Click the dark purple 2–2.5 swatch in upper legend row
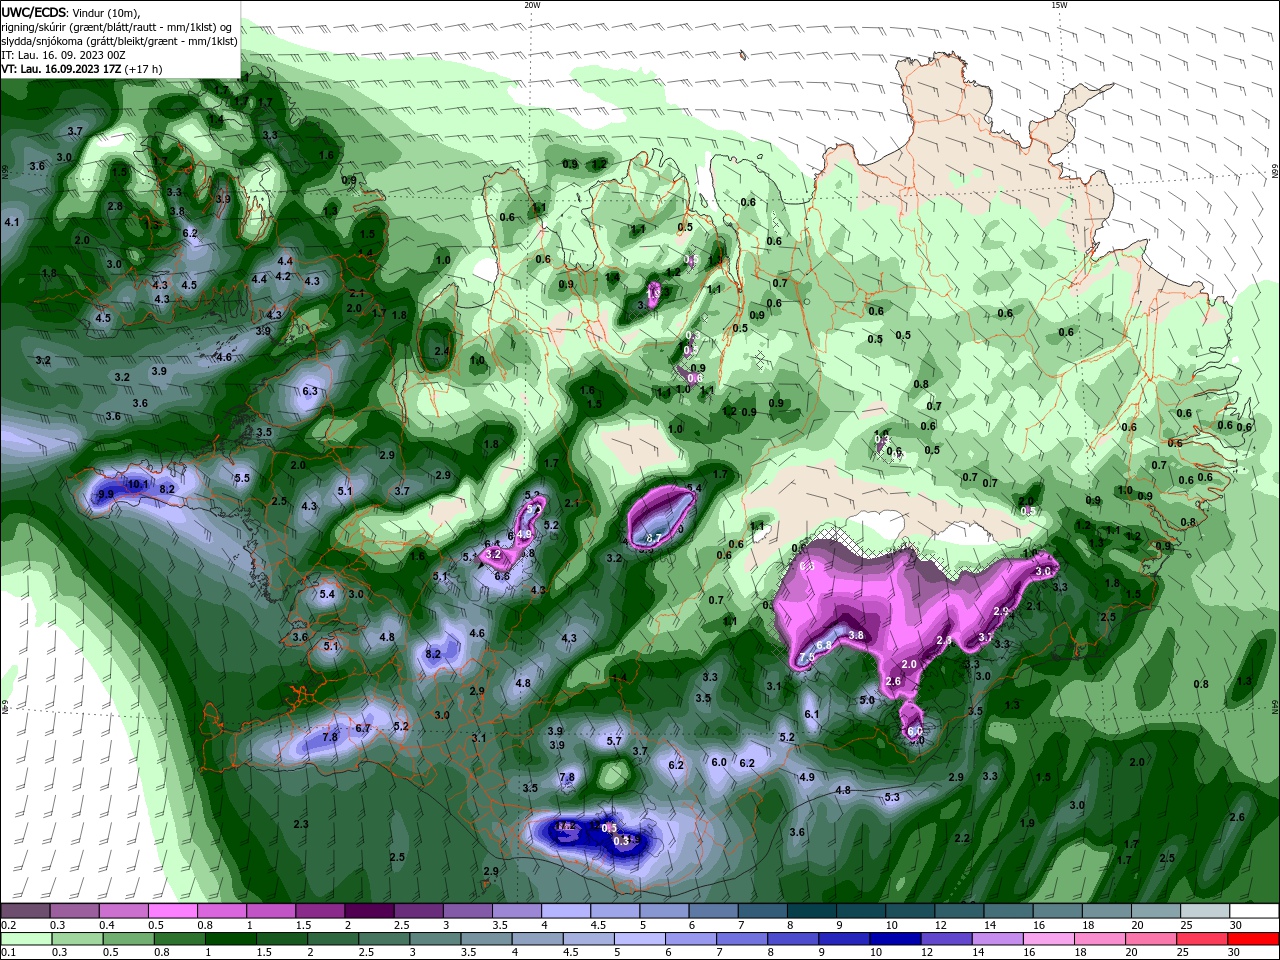This screenshot has height=960, width=1280. (x=368, y=911)
